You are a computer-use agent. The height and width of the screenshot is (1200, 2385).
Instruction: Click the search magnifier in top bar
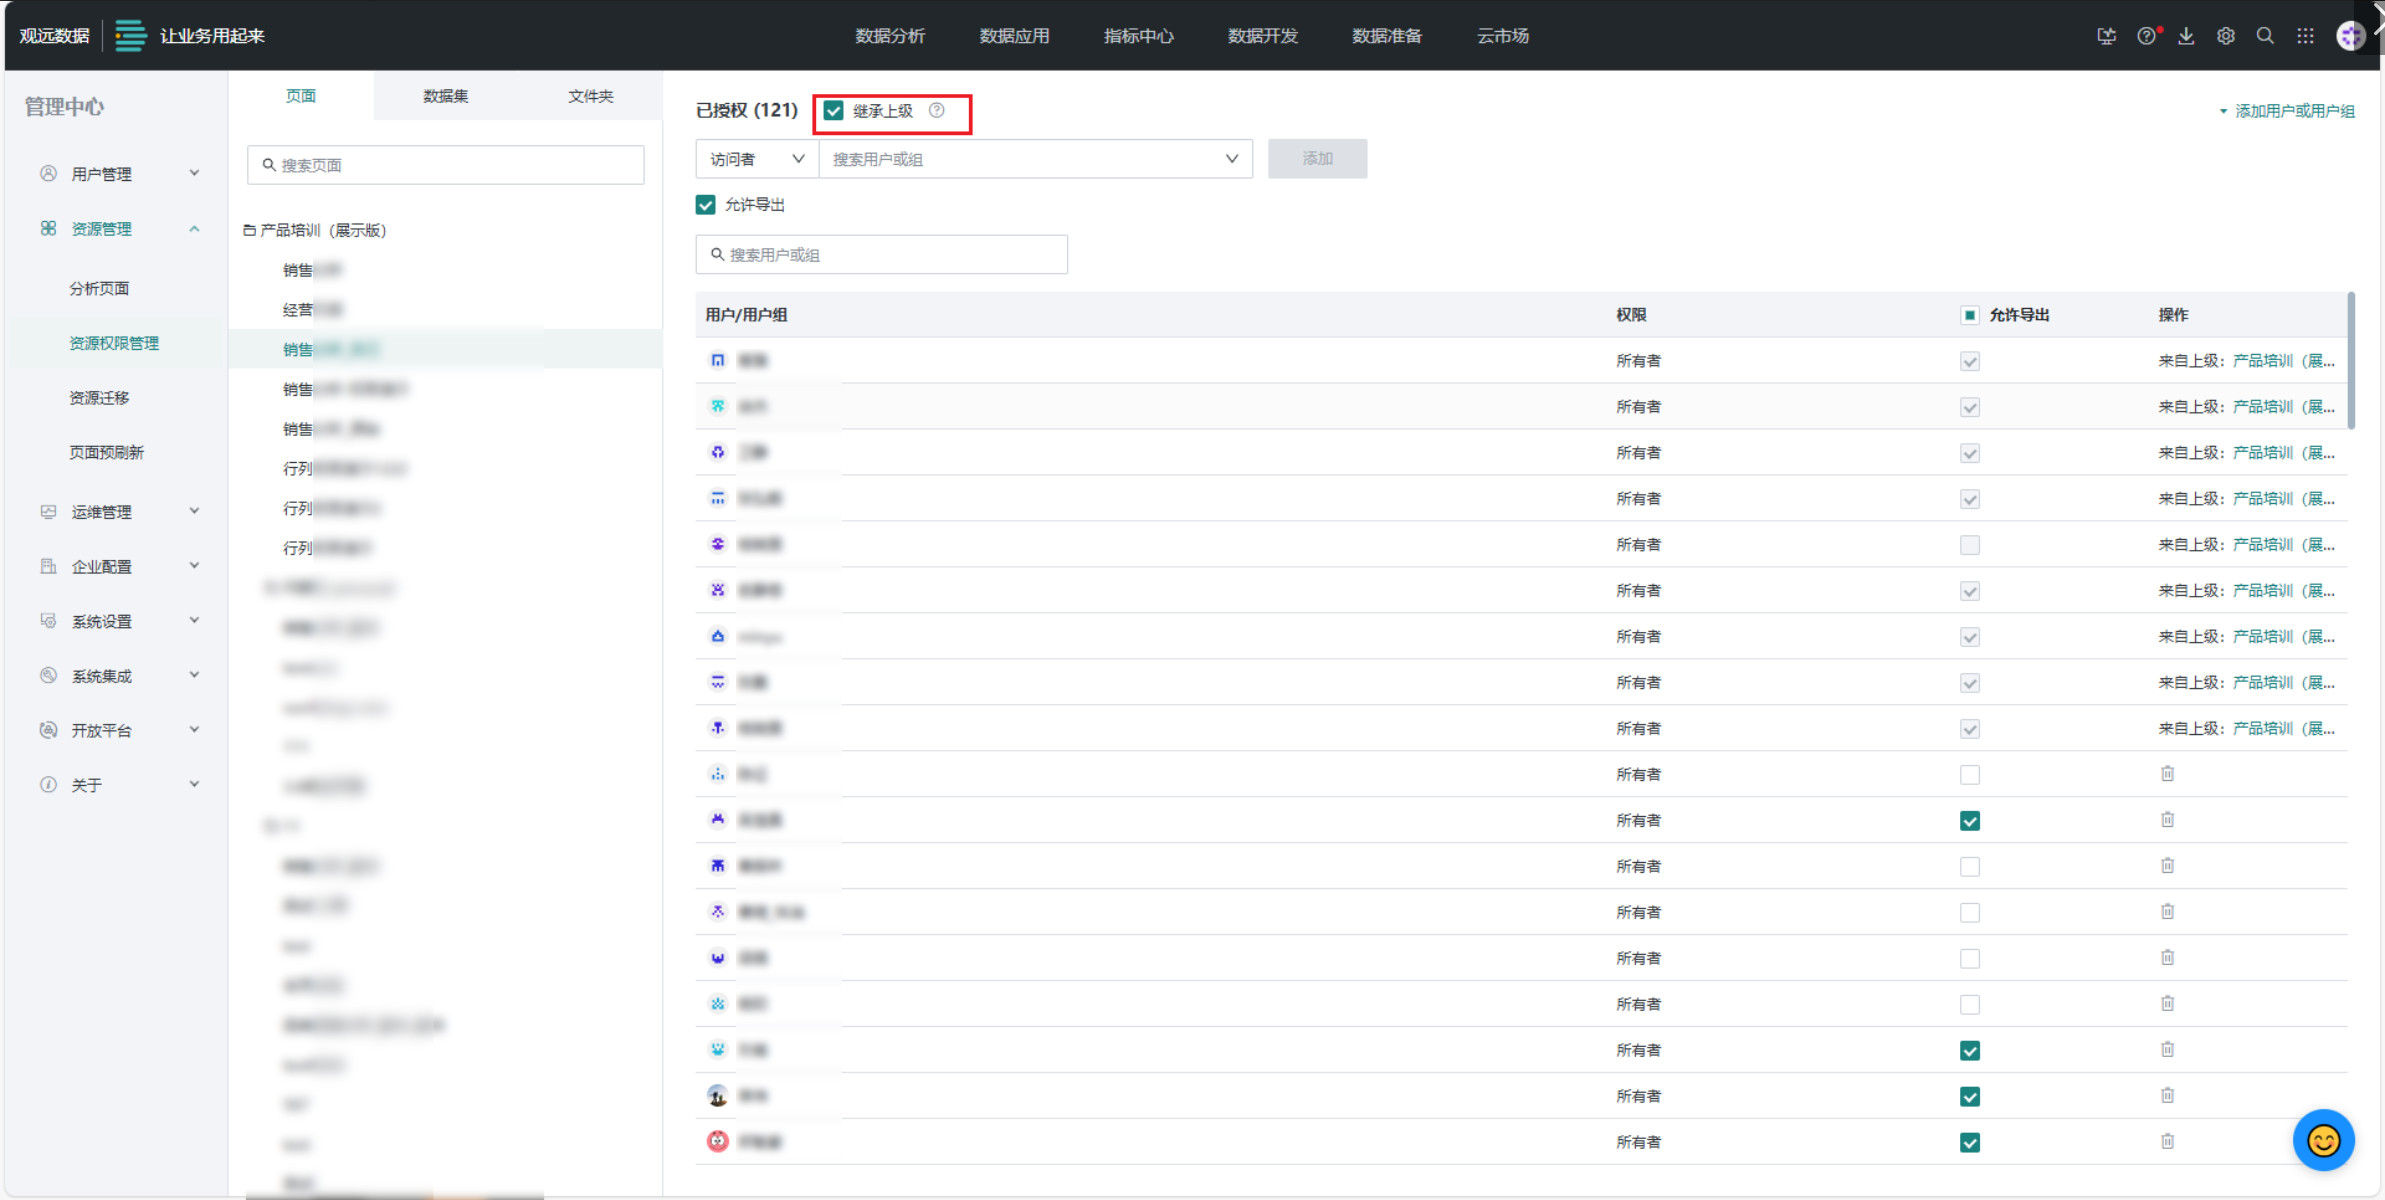pos(2265,36)
